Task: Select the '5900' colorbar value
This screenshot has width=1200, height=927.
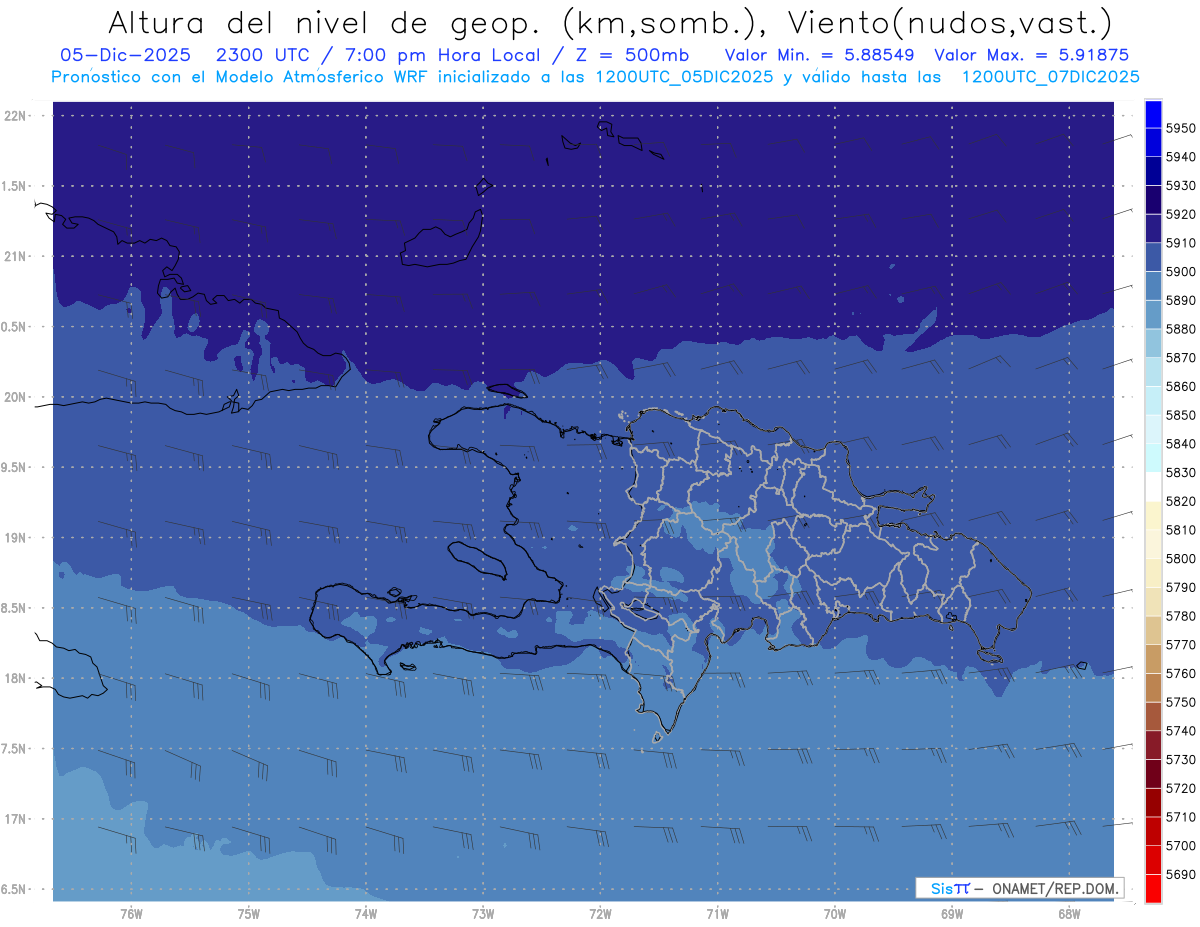Action: pos(1180,272)
